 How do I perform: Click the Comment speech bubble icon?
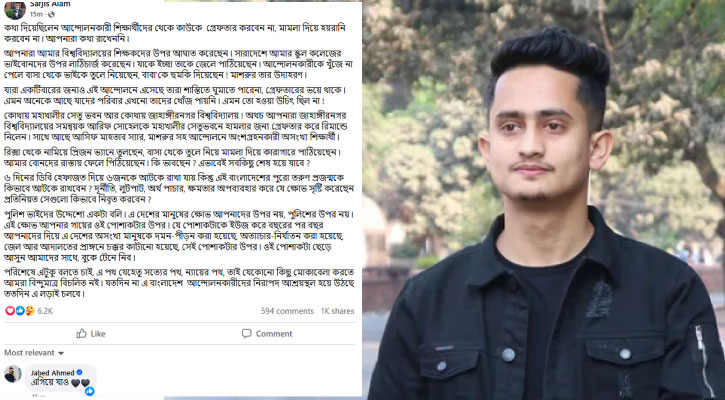246,333
